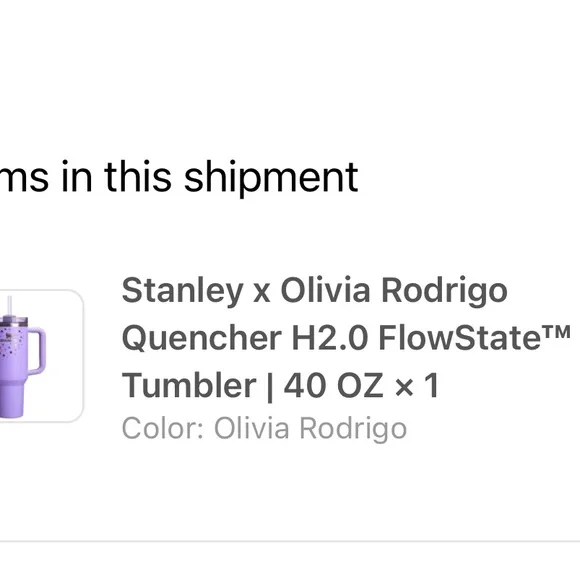Open the purple tumbler product thumbnail
This screenshot has width=580, height=580.
tap(41, 356)
